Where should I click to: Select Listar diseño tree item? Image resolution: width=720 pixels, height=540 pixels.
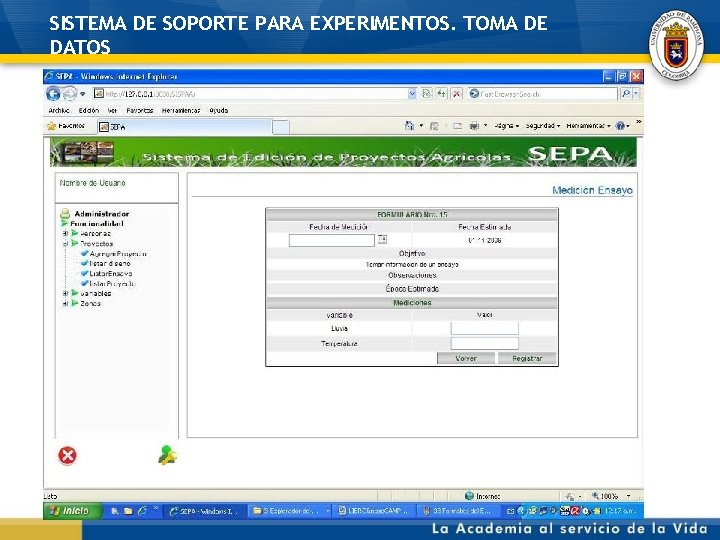click(x=110, y=264)
